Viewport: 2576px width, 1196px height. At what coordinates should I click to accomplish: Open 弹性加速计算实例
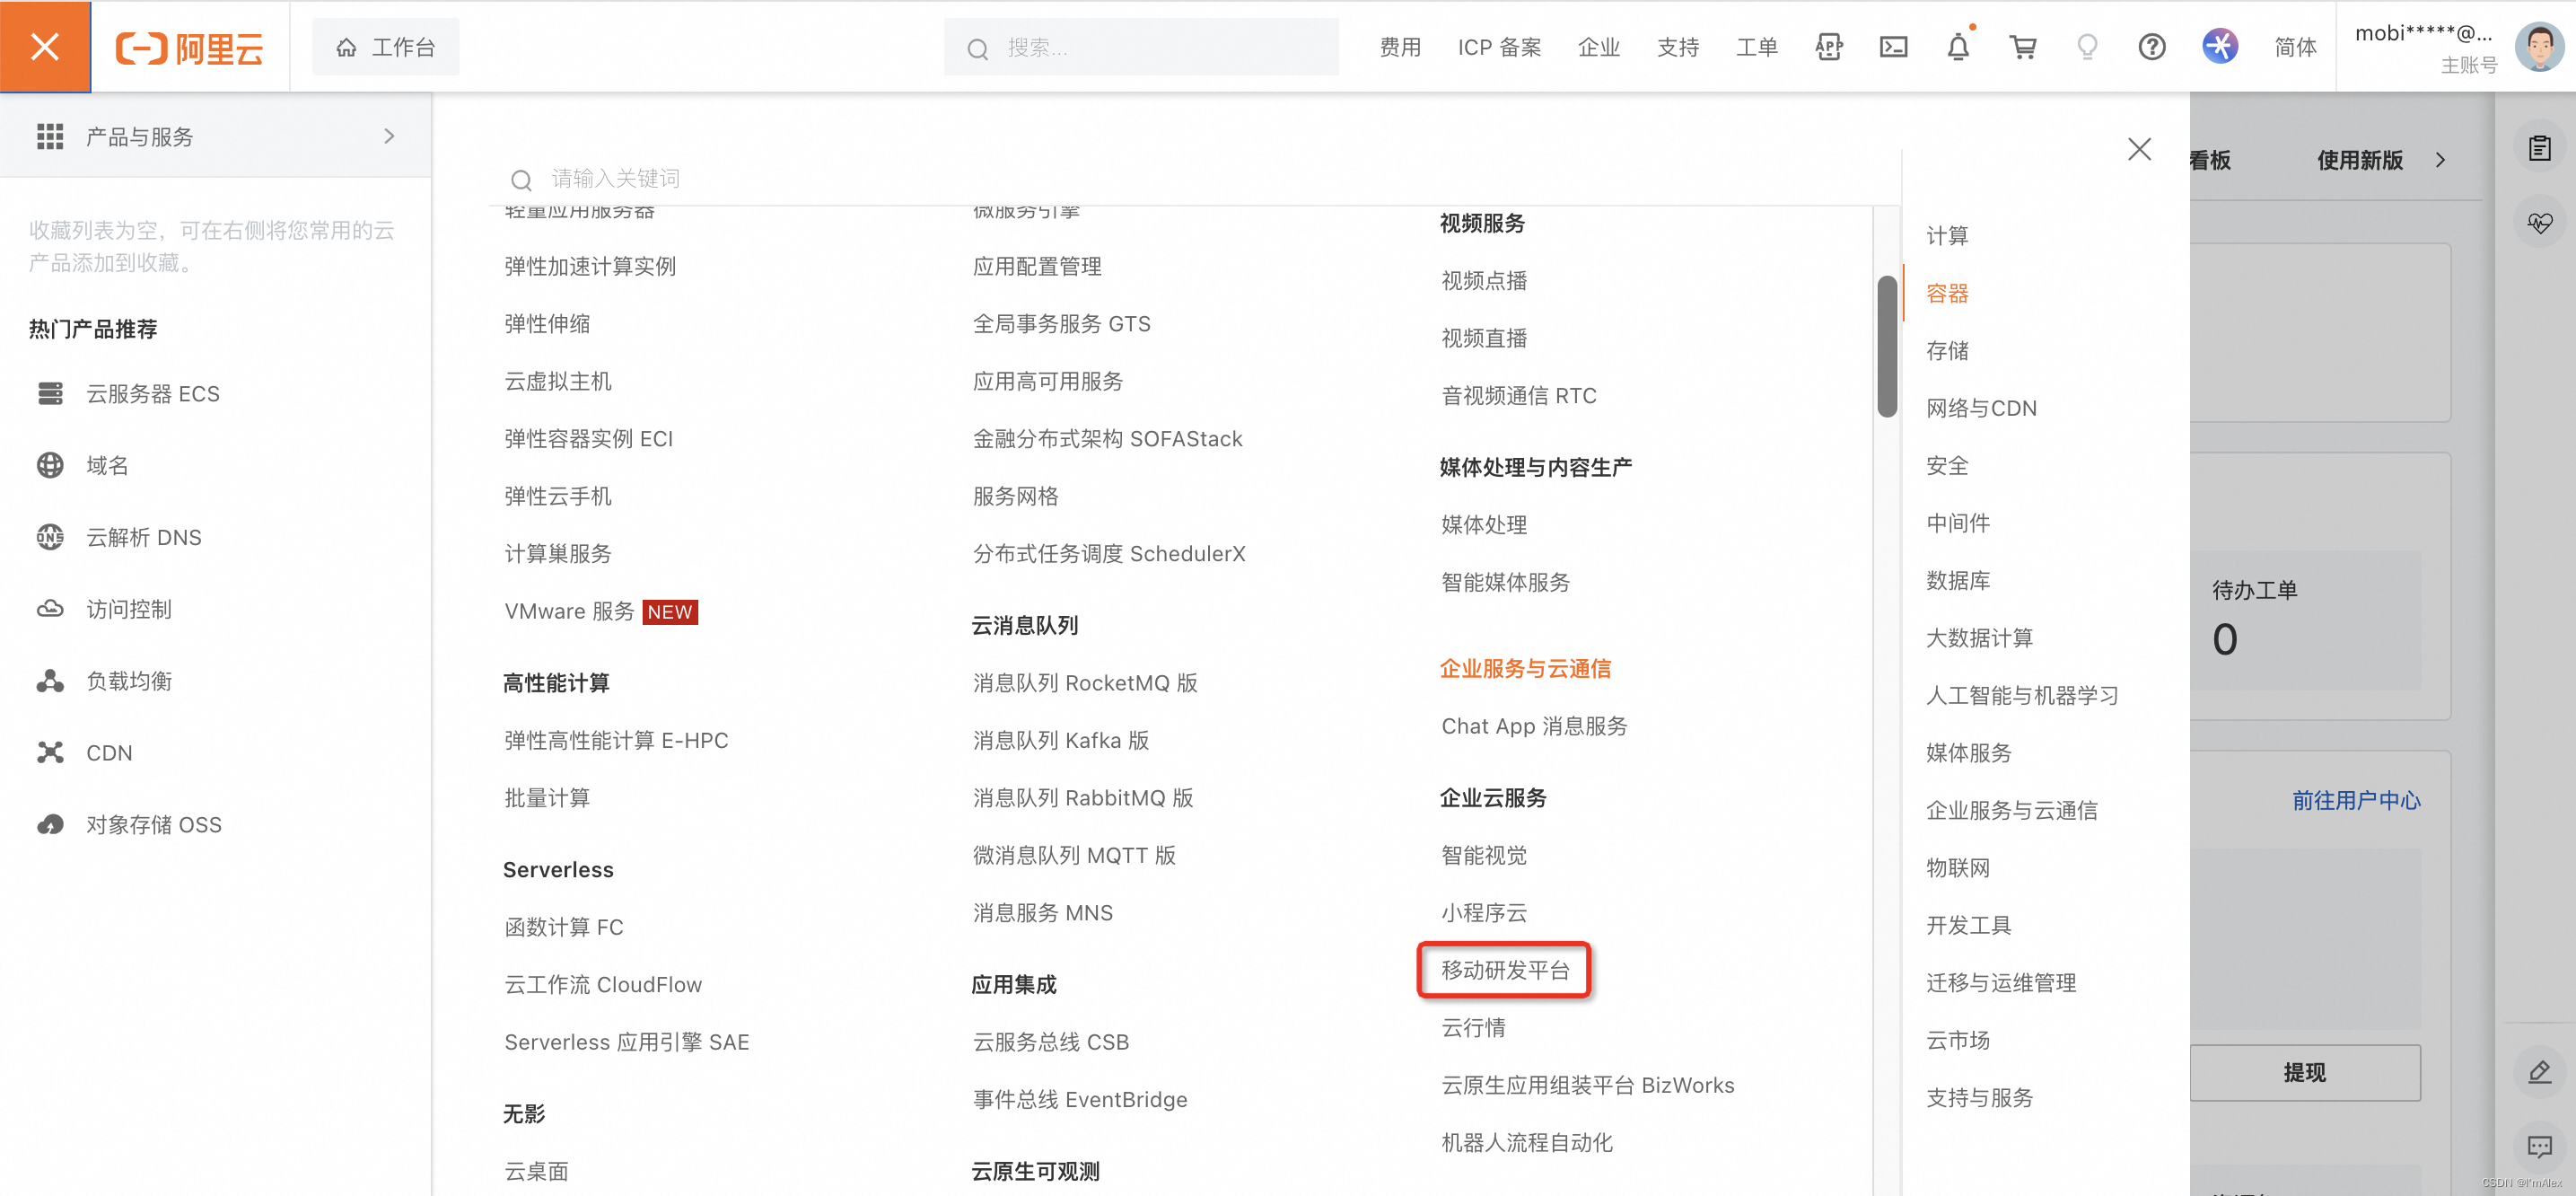[589, 266]
